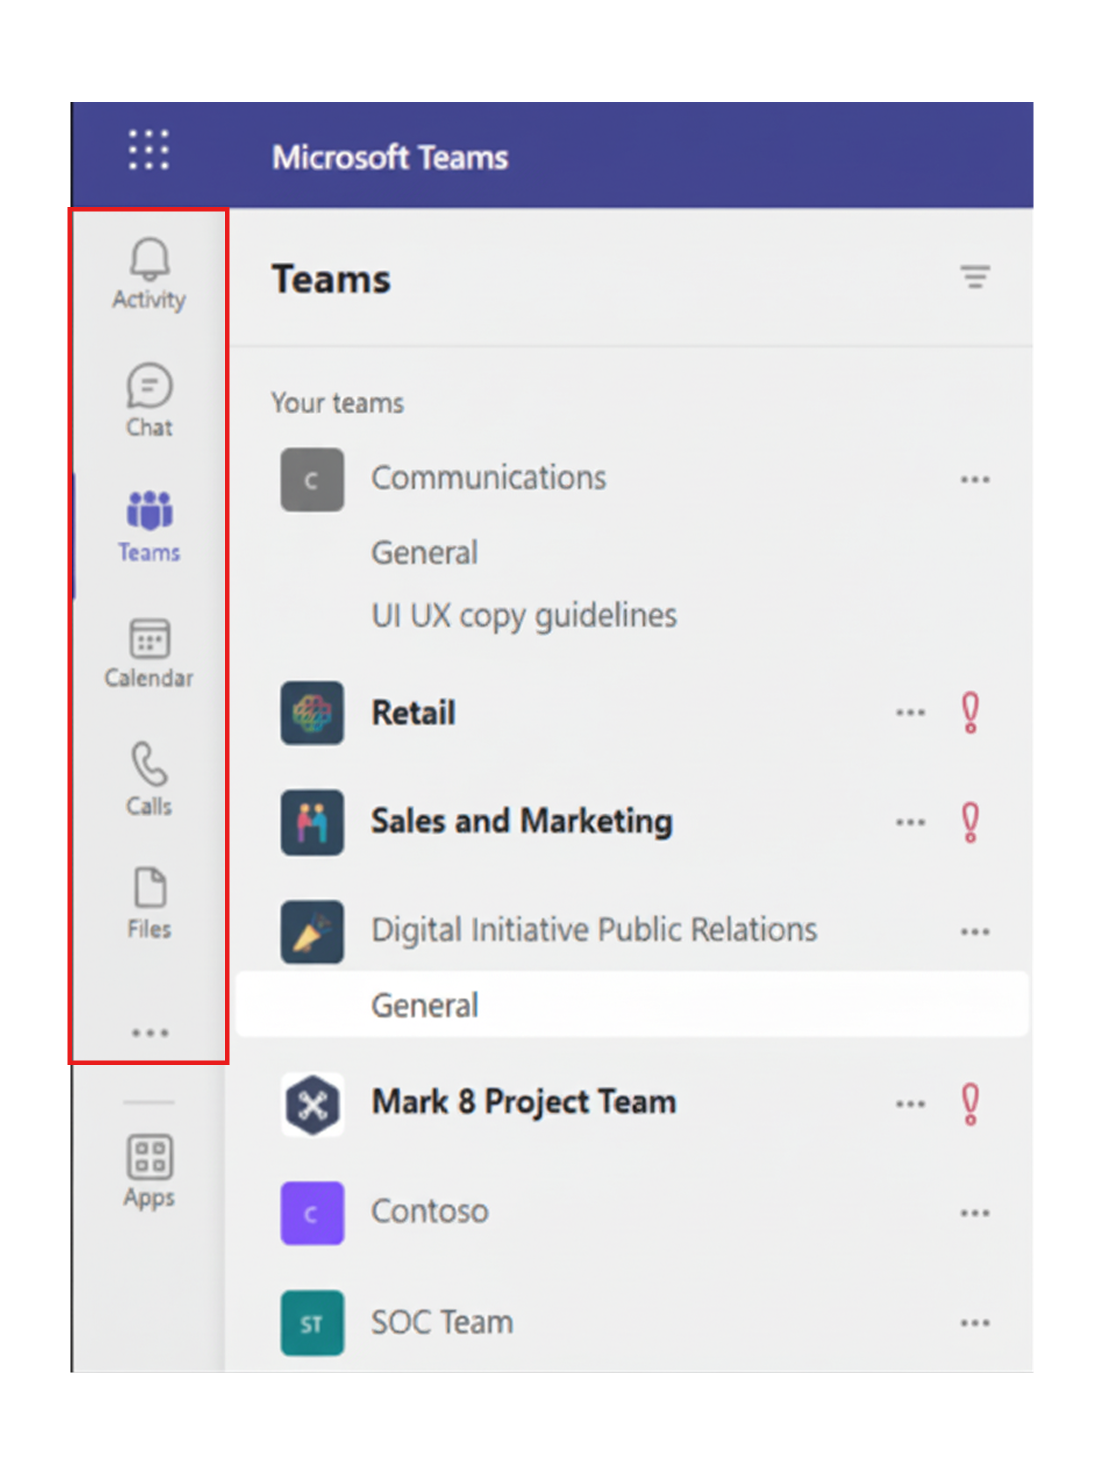Click the app launcher waffle icon
This screenshot has height=1475, width=1106.
147,150
